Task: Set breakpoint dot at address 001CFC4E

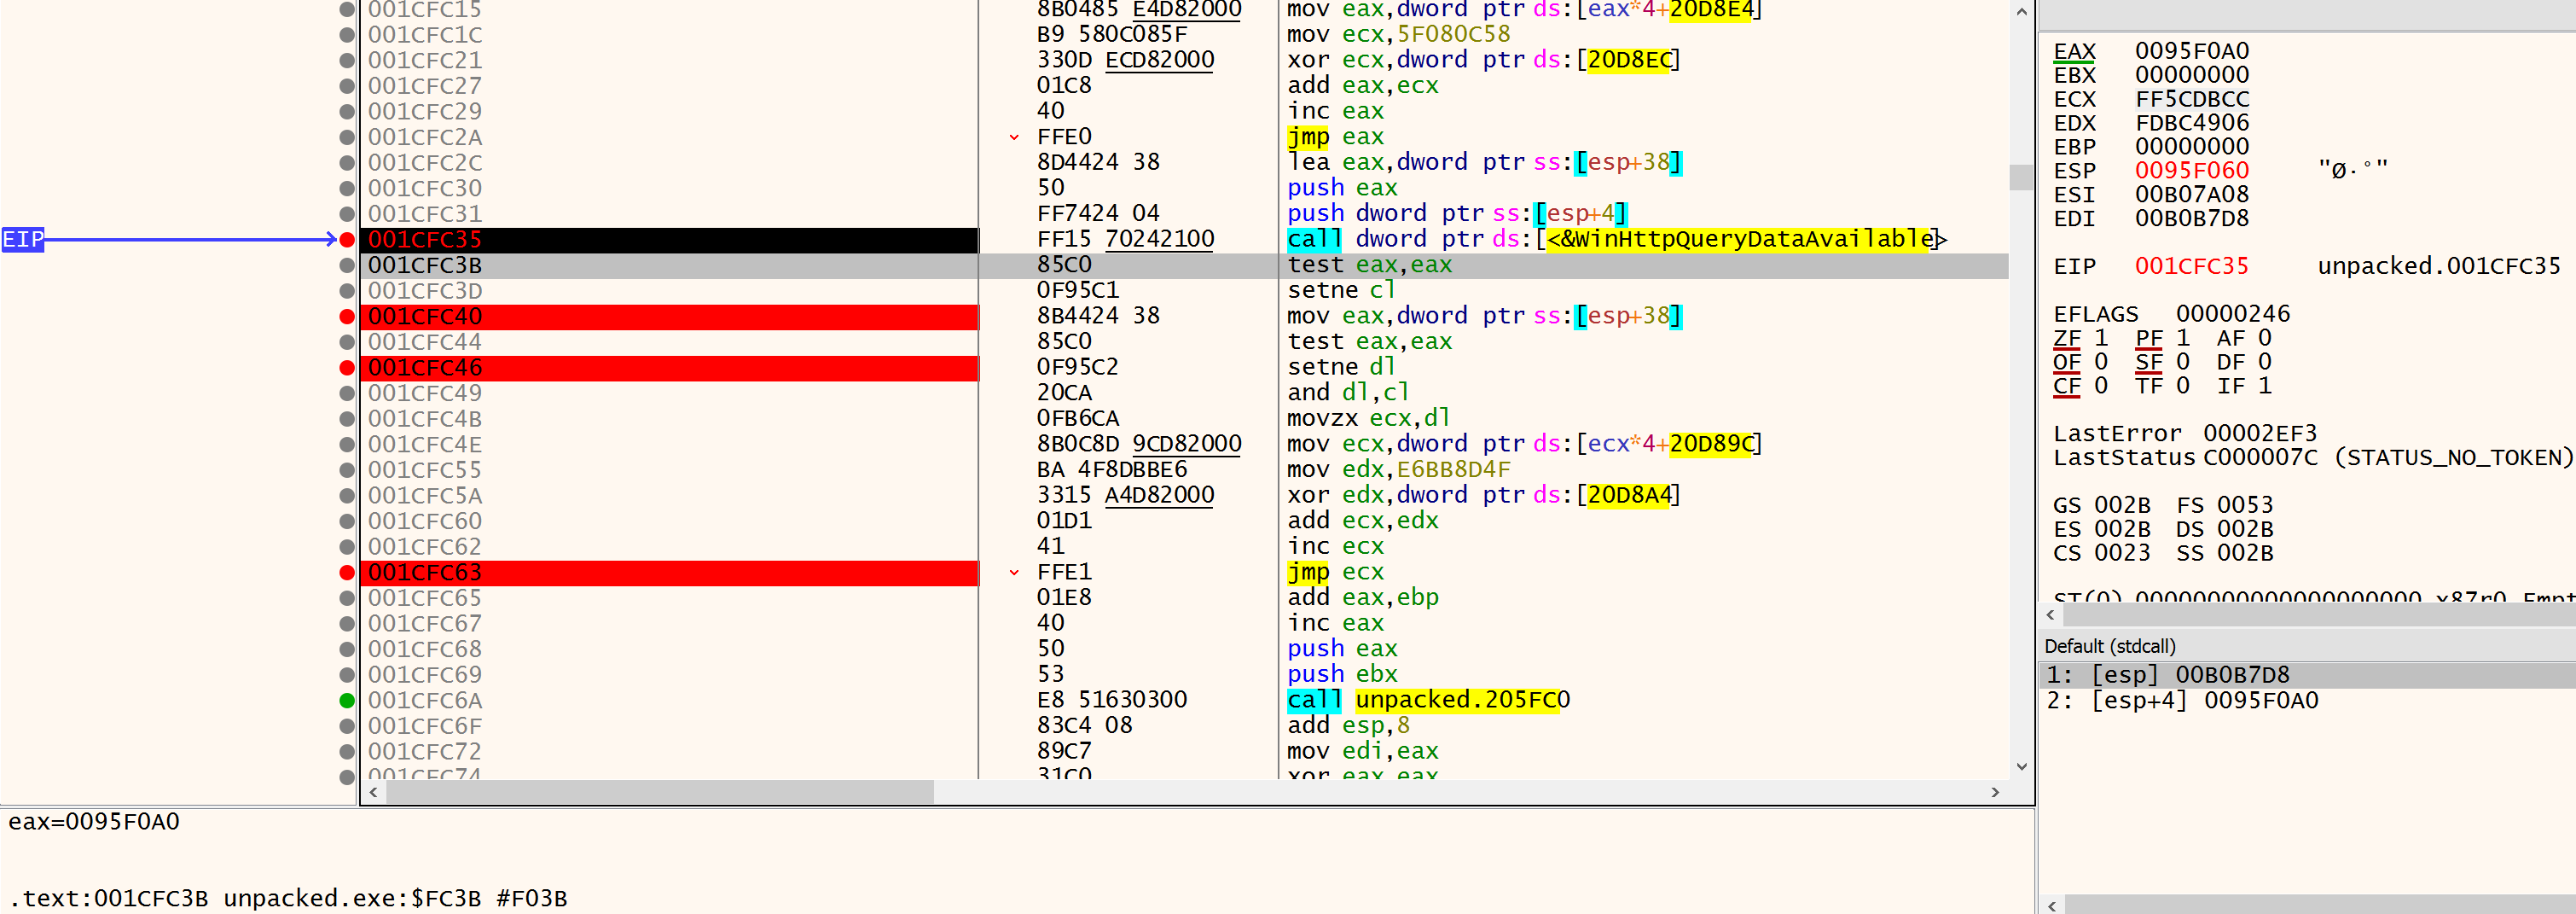Action: point(347,445)
